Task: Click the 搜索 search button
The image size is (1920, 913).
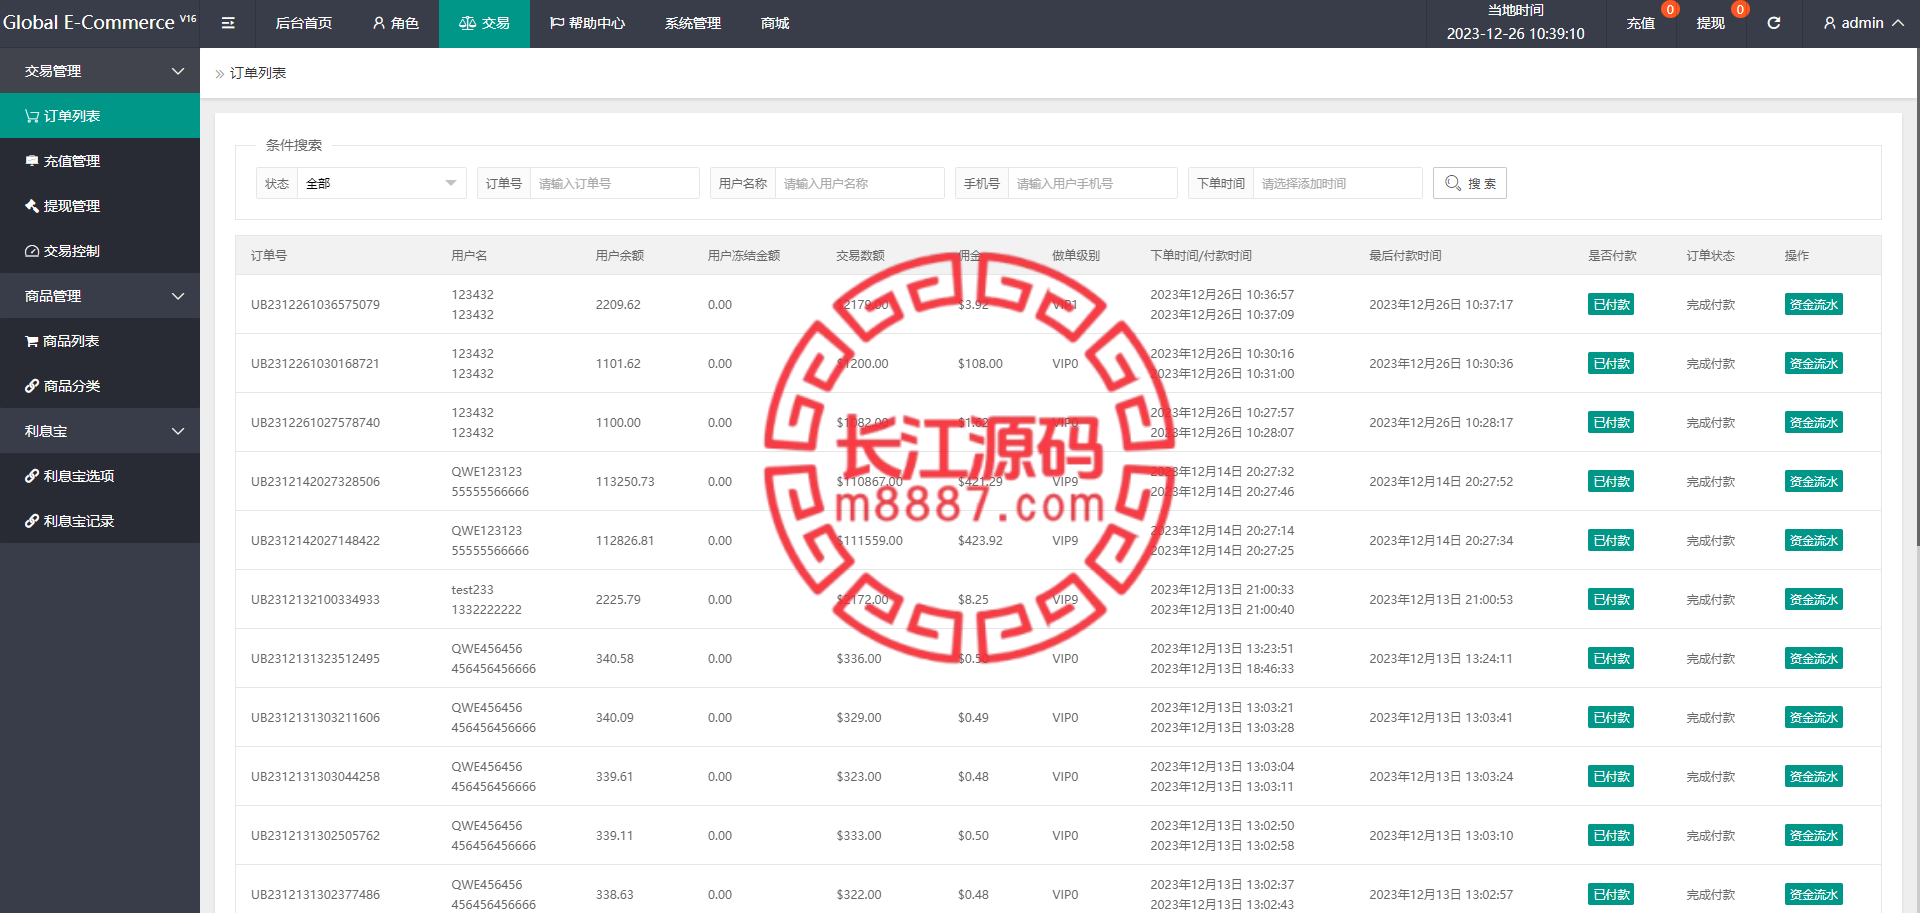Action: [1470, 183]
